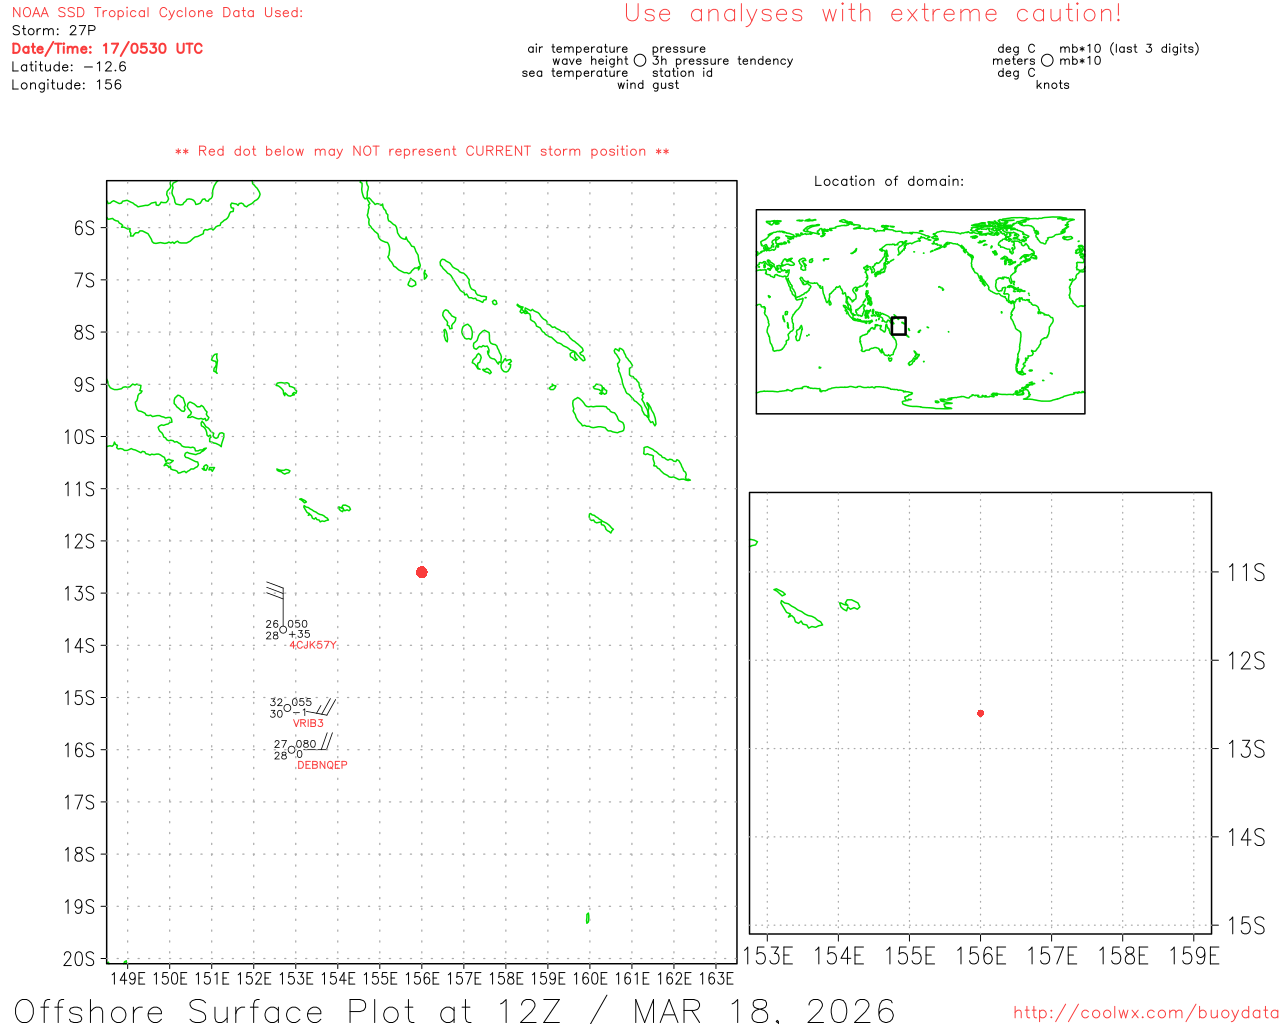Click the wind barb beside station VRIB3
The height and width of the screenshot is (1024, 1280).
point(322,708)
